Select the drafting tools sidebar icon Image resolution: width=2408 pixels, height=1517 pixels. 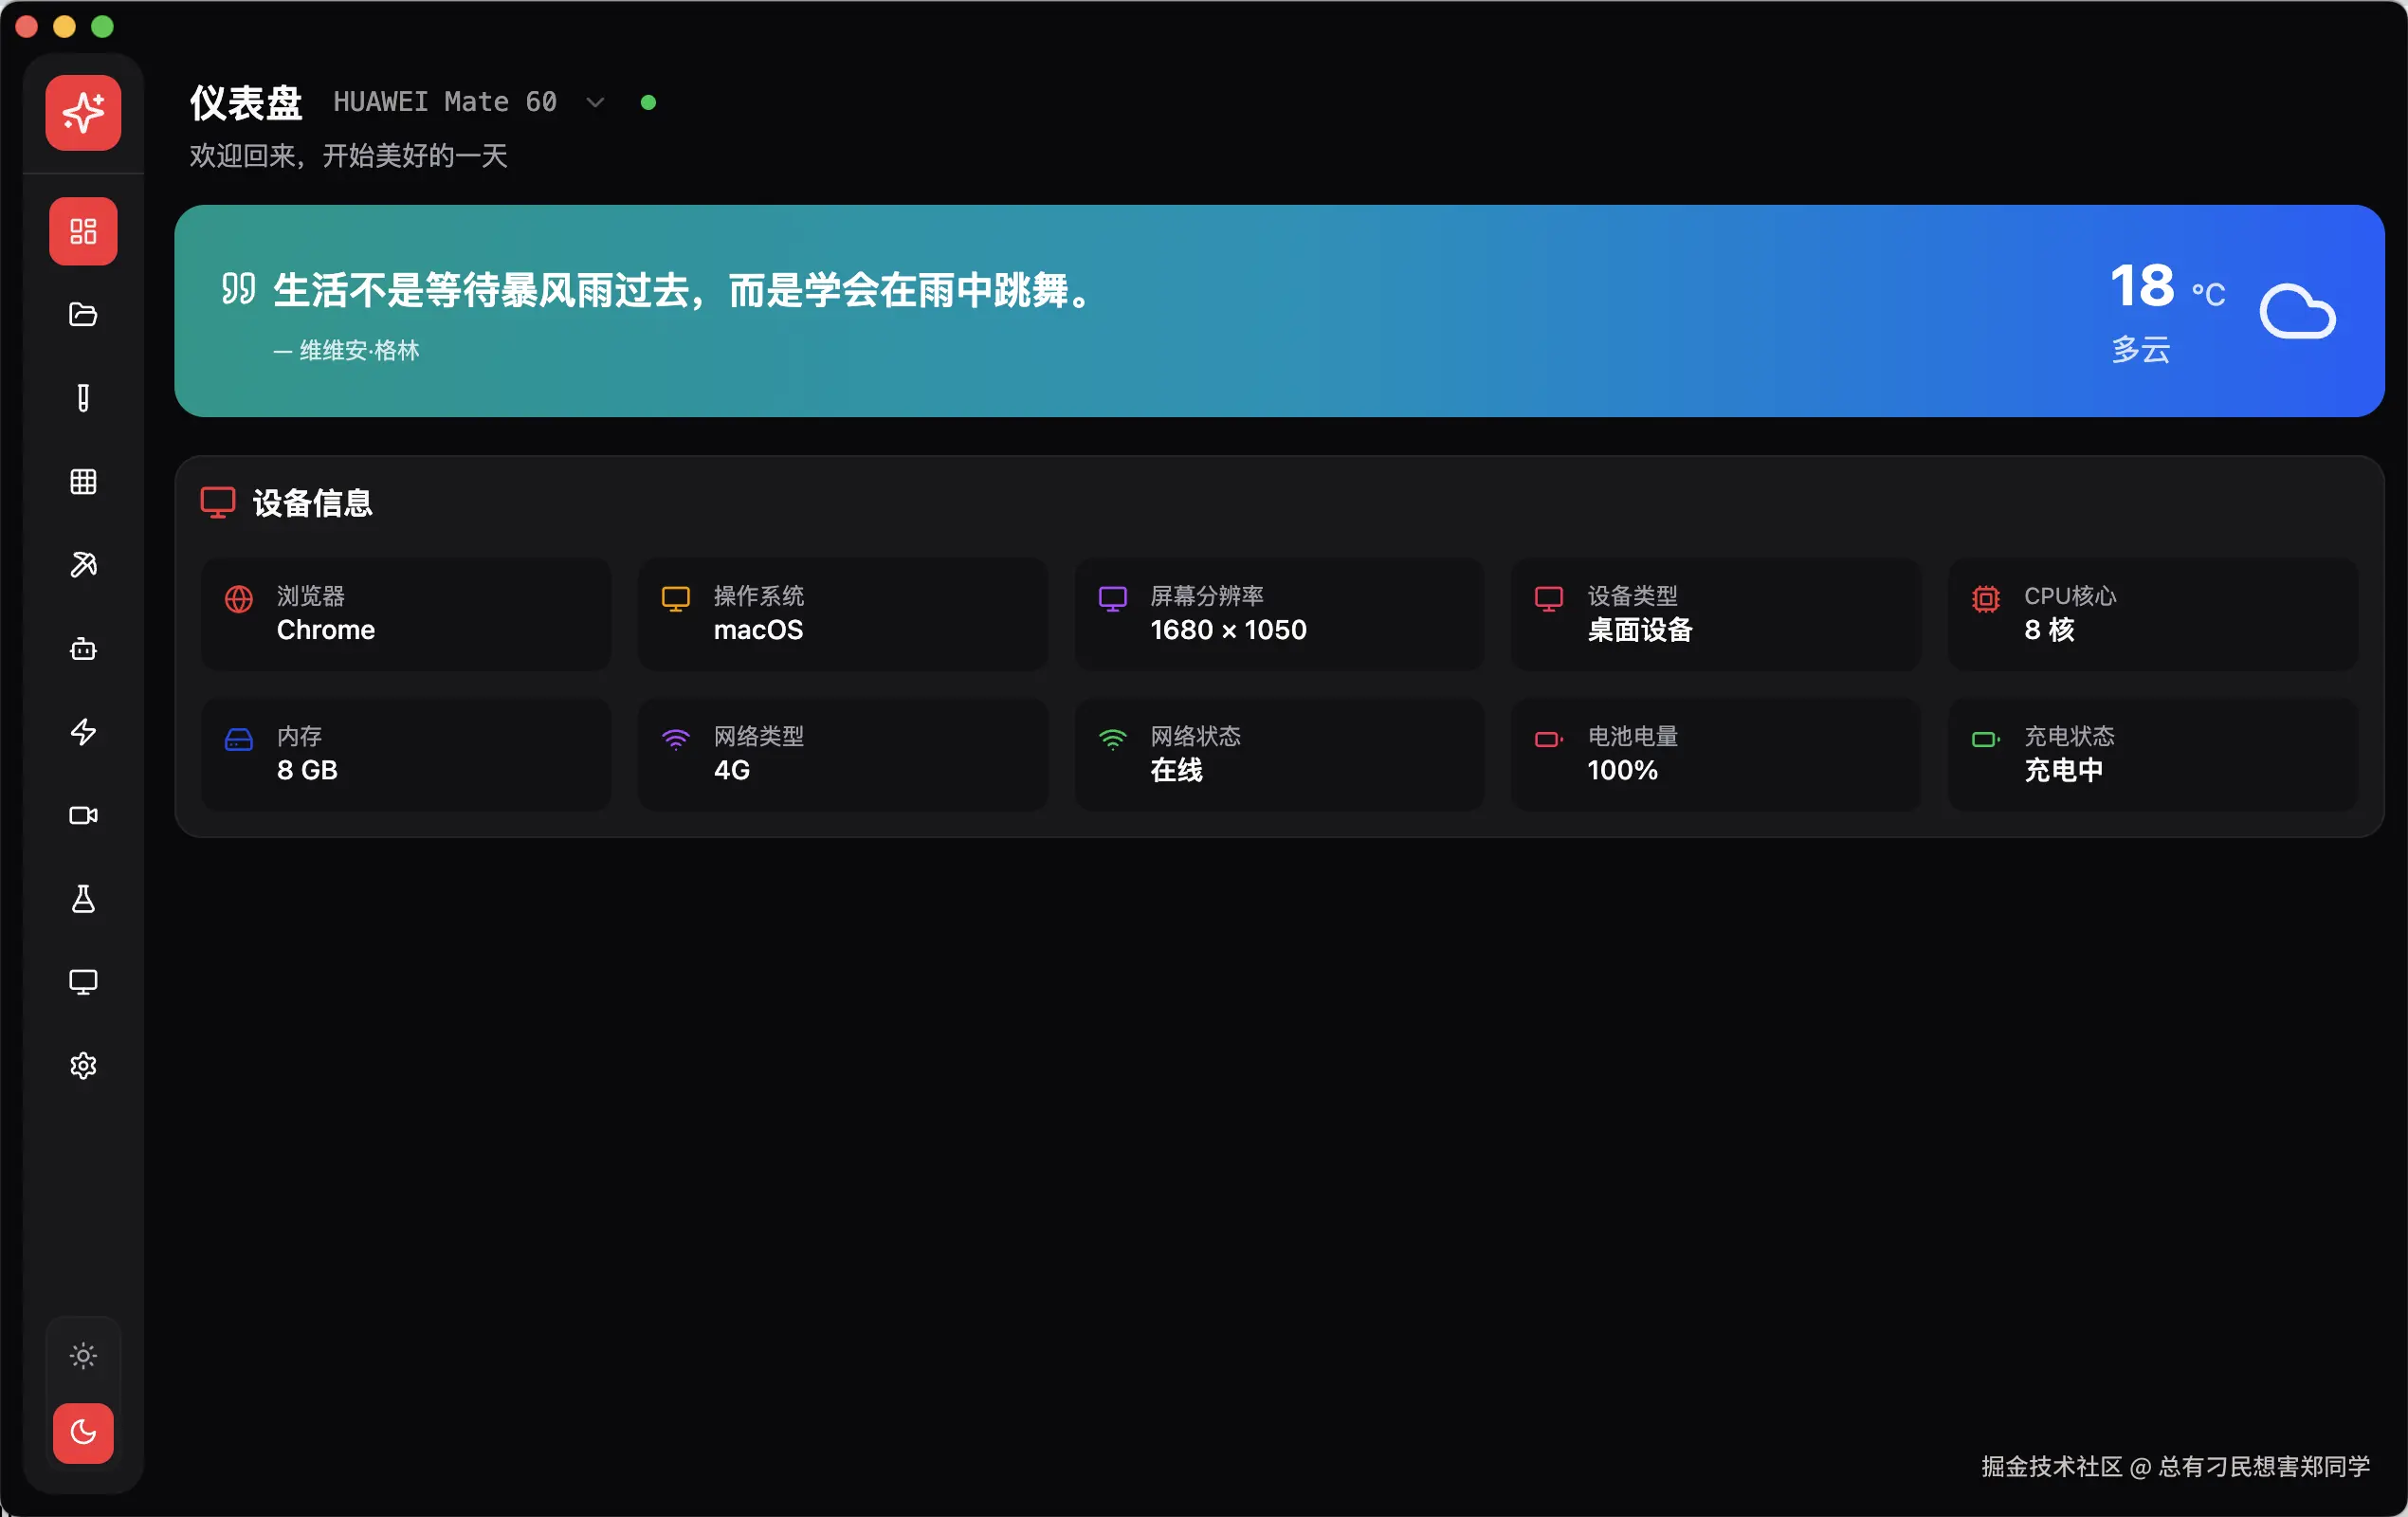[83, 565]
